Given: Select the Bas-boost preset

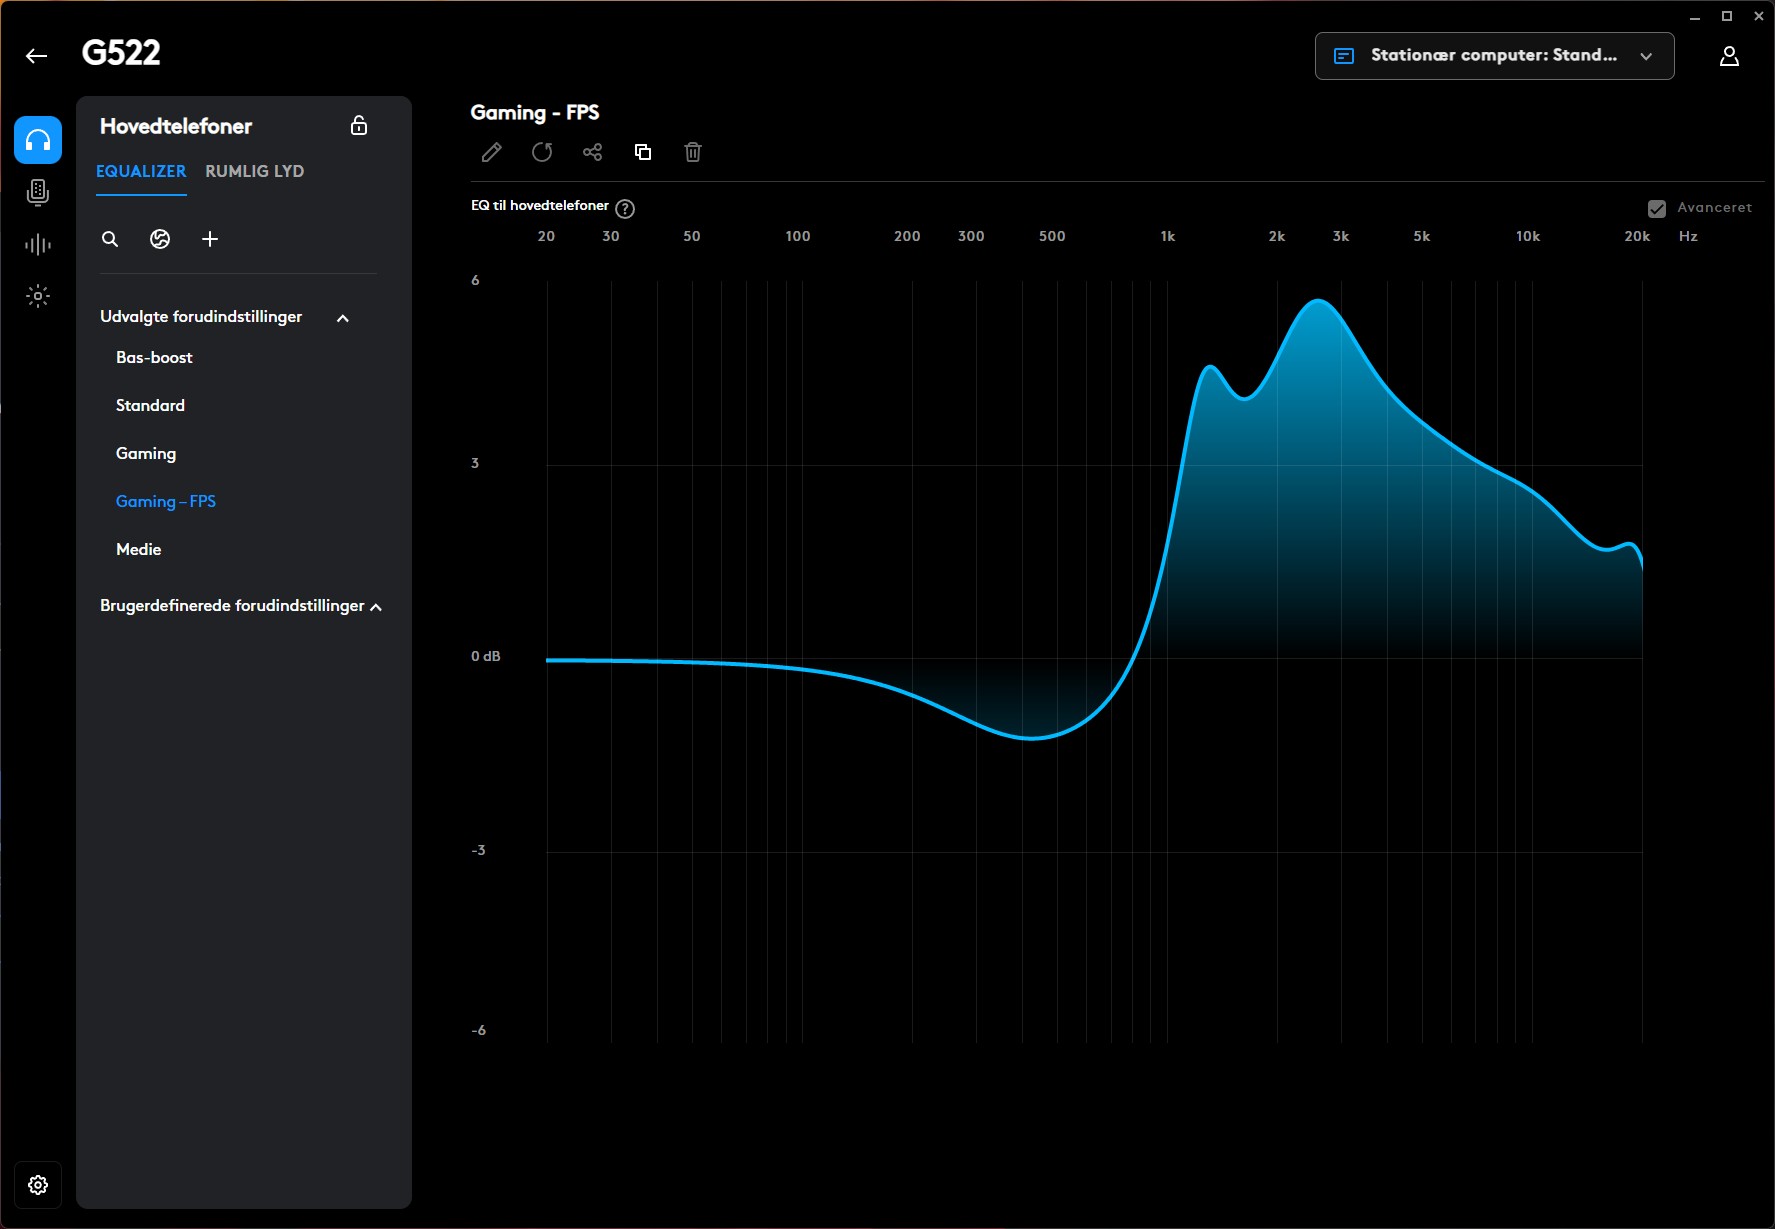Looking at the screenshot, I should click(x=154, y=357).
